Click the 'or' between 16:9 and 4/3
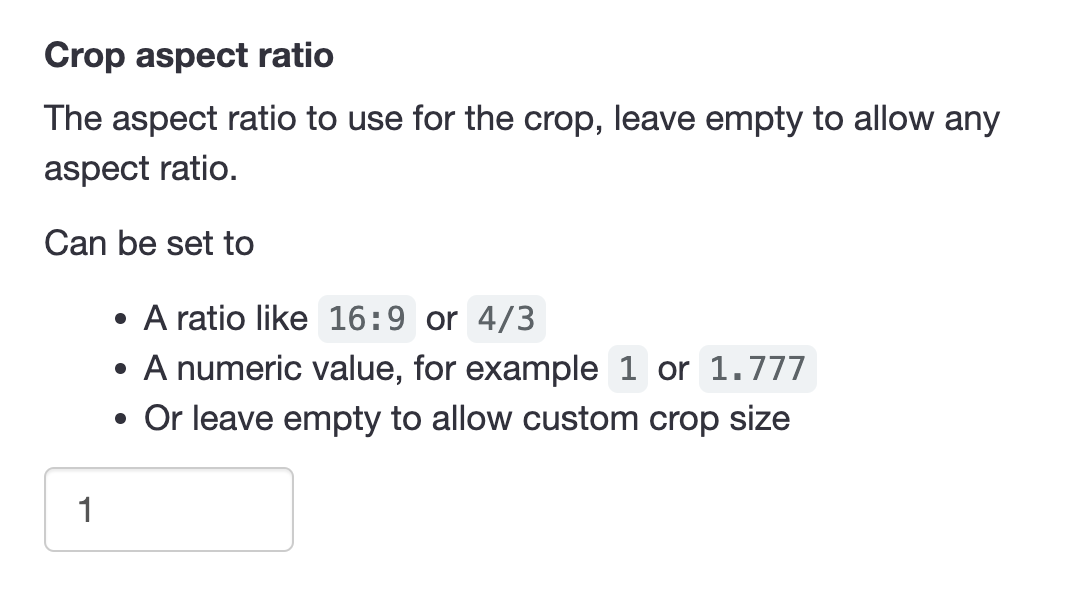1092x592 pixels. tap(441, 318)
